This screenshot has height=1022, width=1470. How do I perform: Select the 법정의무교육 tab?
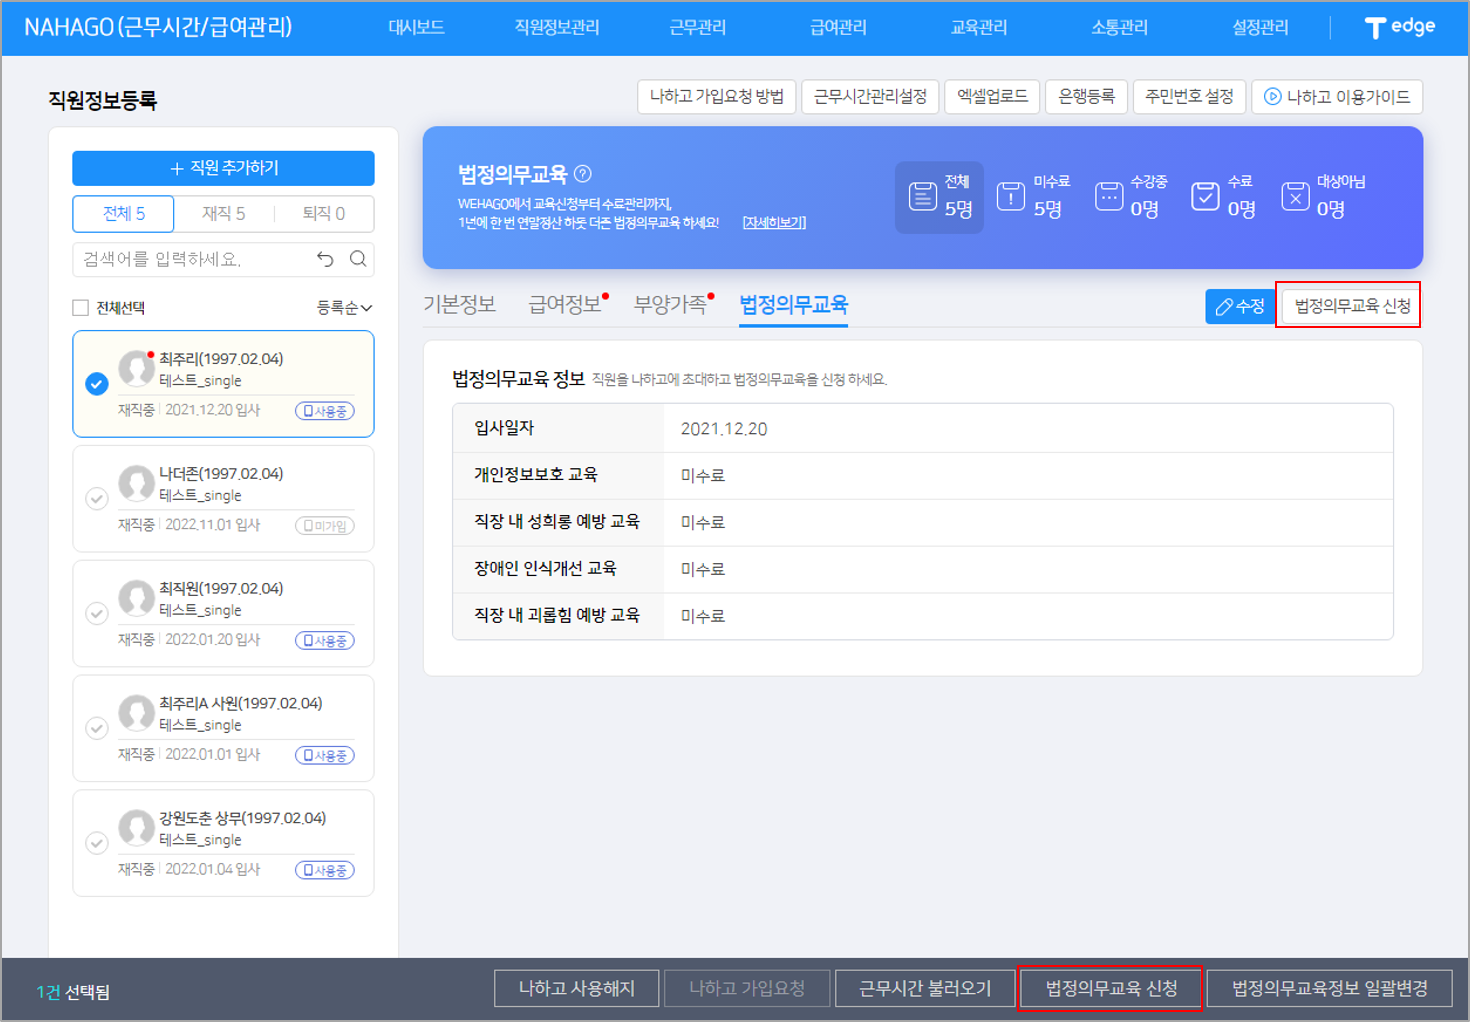pos(794,304)
